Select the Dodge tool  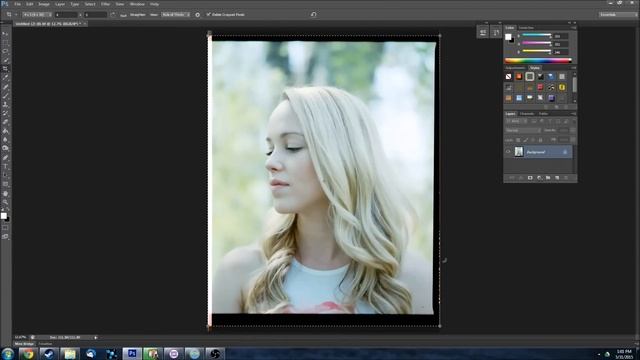[x=5, y=149]
